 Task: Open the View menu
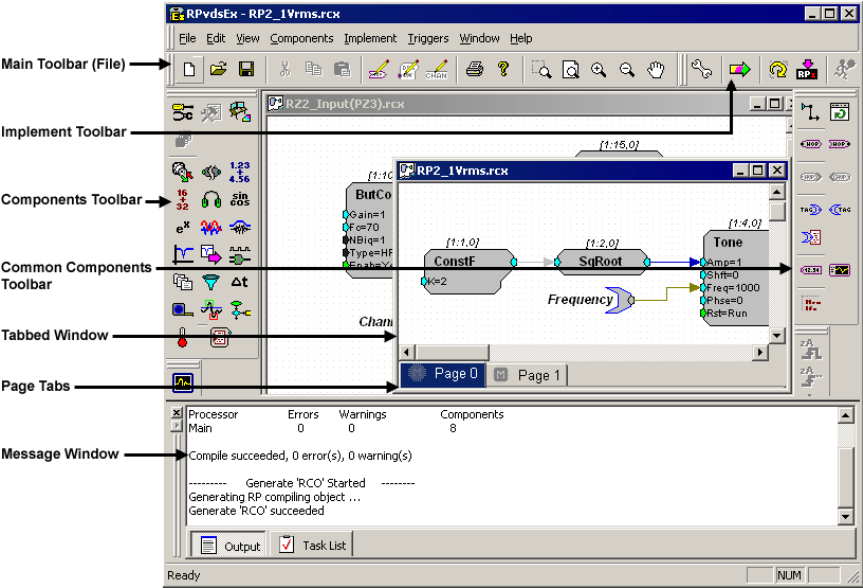[x=248, y=39]
